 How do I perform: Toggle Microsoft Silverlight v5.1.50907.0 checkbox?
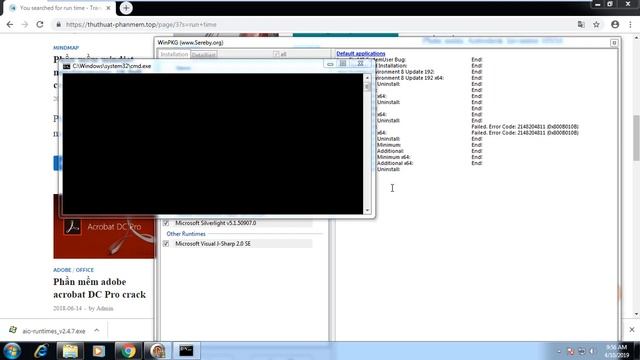pyautogui.click(x=166, y=223)
